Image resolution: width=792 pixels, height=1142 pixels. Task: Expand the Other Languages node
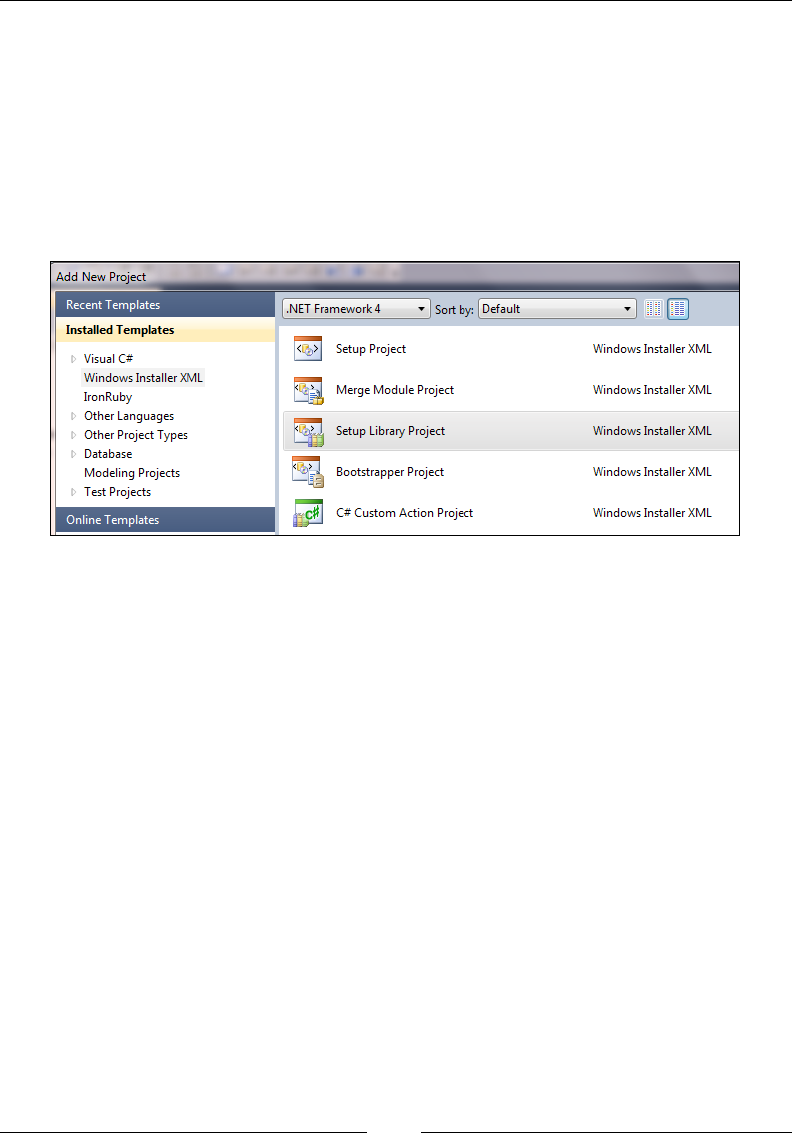(x=74, y=416)
